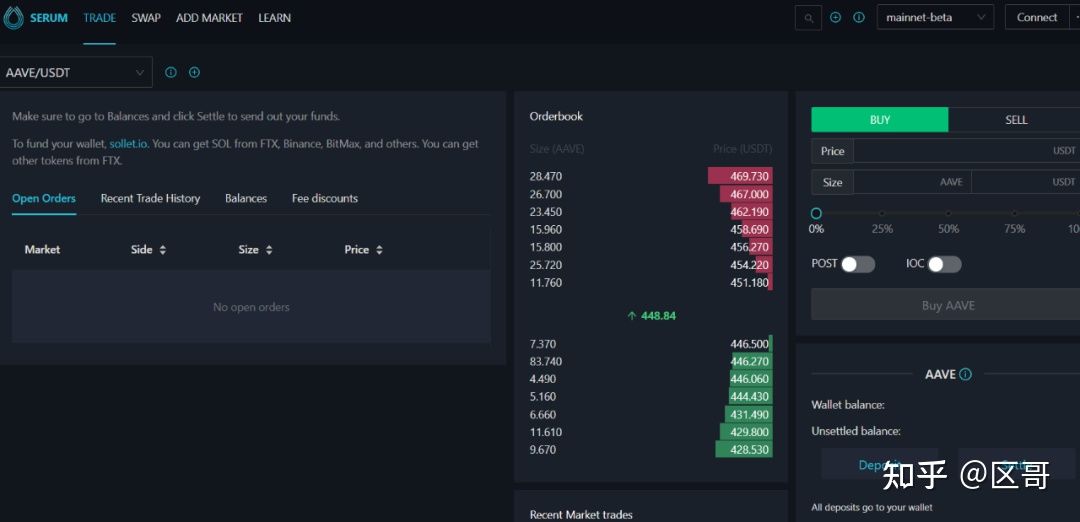Select the SELL tab
1080x522 pixels.
click(1015, 120)
